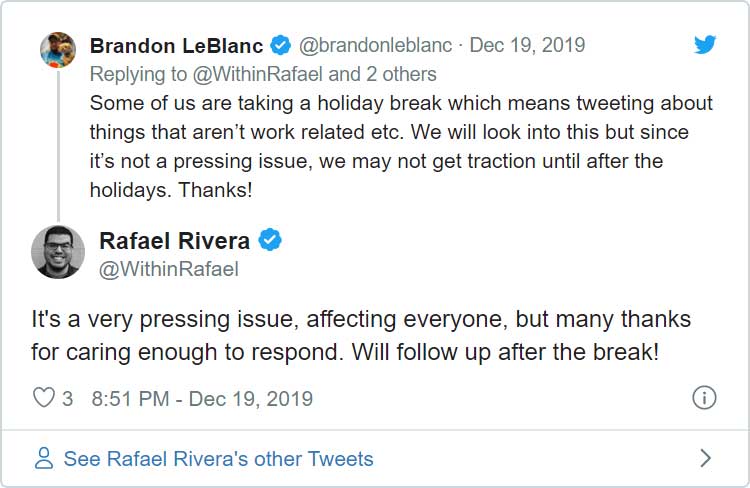Click the Brandon LeBlanc display name

click(x=176, y=46)
